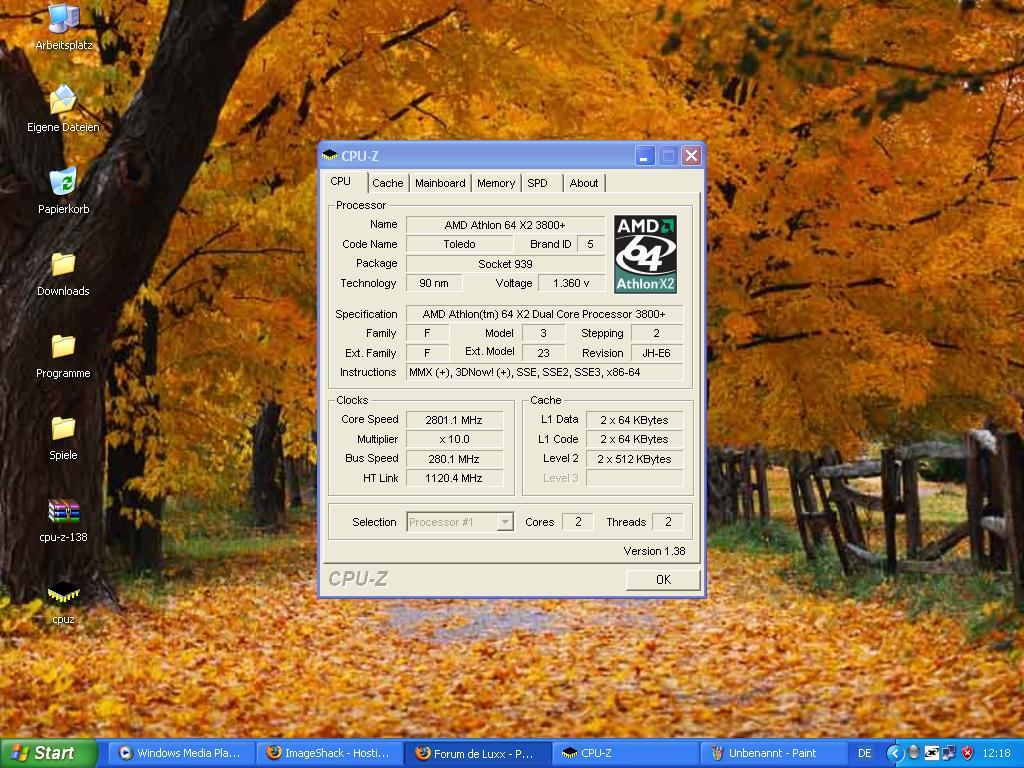Click the Ext. Model value '23'
Viewport: 1024px width, 768px height.
pyautogui.click(x=543, y=353)
